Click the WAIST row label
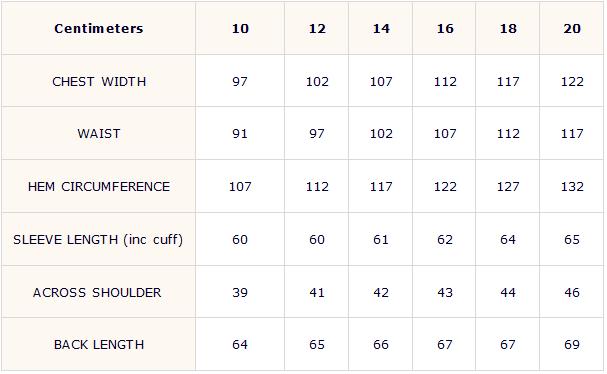Image resolution: width=607 pixels, height=374 pixels. coord(99,134)
